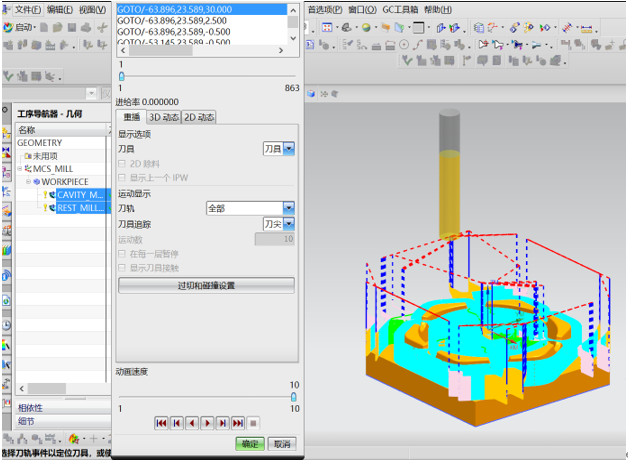Click the Create Geometry icon
The width and height of the screenshot is (628, 460).
click(36, 45)
